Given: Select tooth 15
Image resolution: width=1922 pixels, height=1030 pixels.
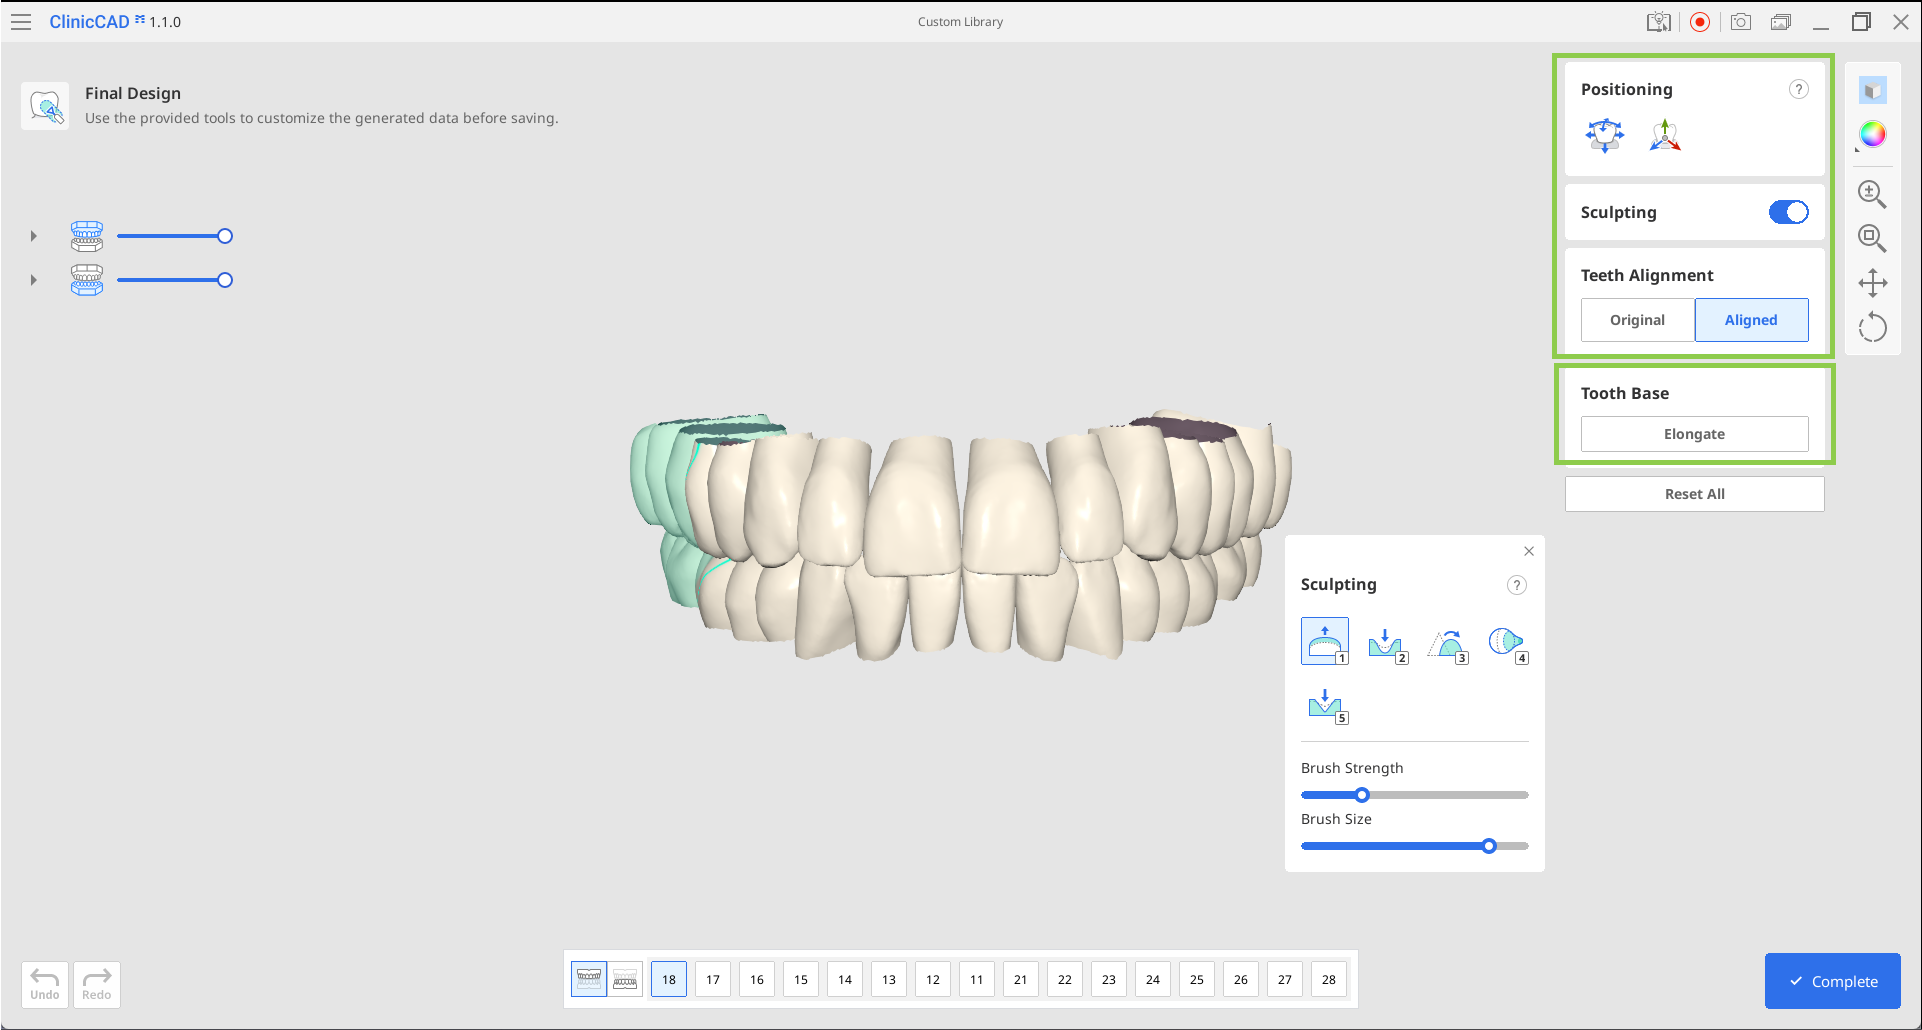Looking at the screenshot, I should (x=801, y=979).
